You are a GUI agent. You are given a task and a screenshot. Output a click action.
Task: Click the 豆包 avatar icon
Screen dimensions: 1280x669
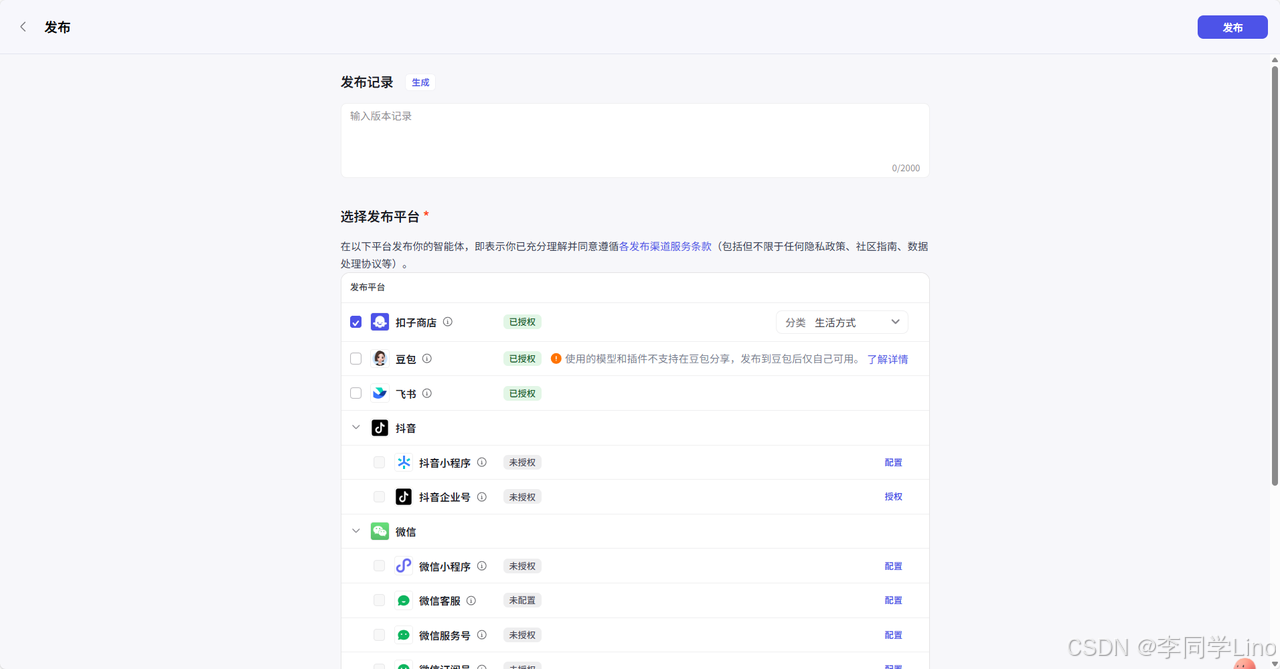[x=380, y=358]
